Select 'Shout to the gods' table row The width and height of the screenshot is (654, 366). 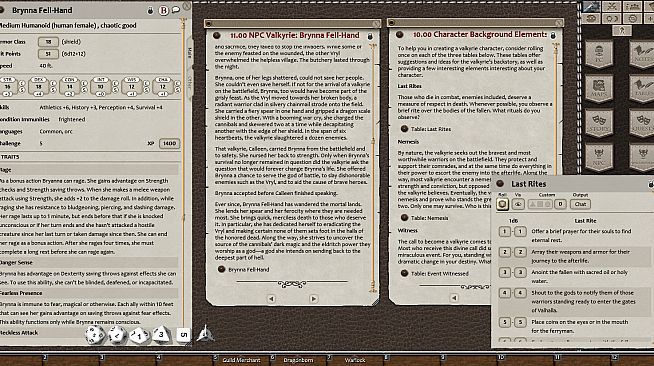[x=574, y=301]
